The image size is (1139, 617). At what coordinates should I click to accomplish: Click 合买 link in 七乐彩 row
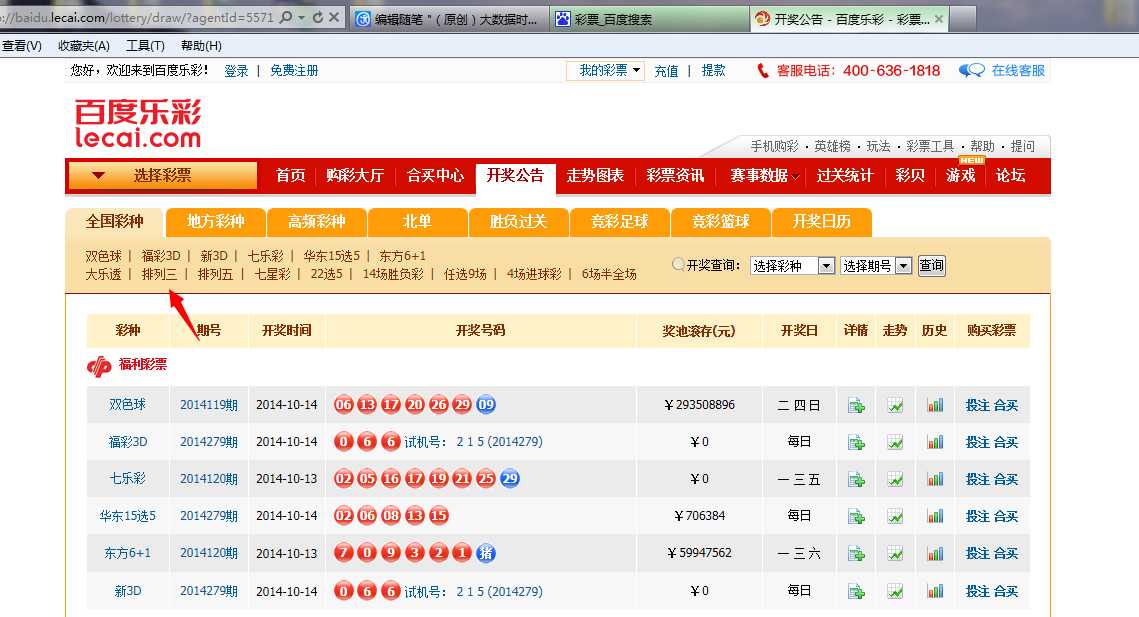1006,479
